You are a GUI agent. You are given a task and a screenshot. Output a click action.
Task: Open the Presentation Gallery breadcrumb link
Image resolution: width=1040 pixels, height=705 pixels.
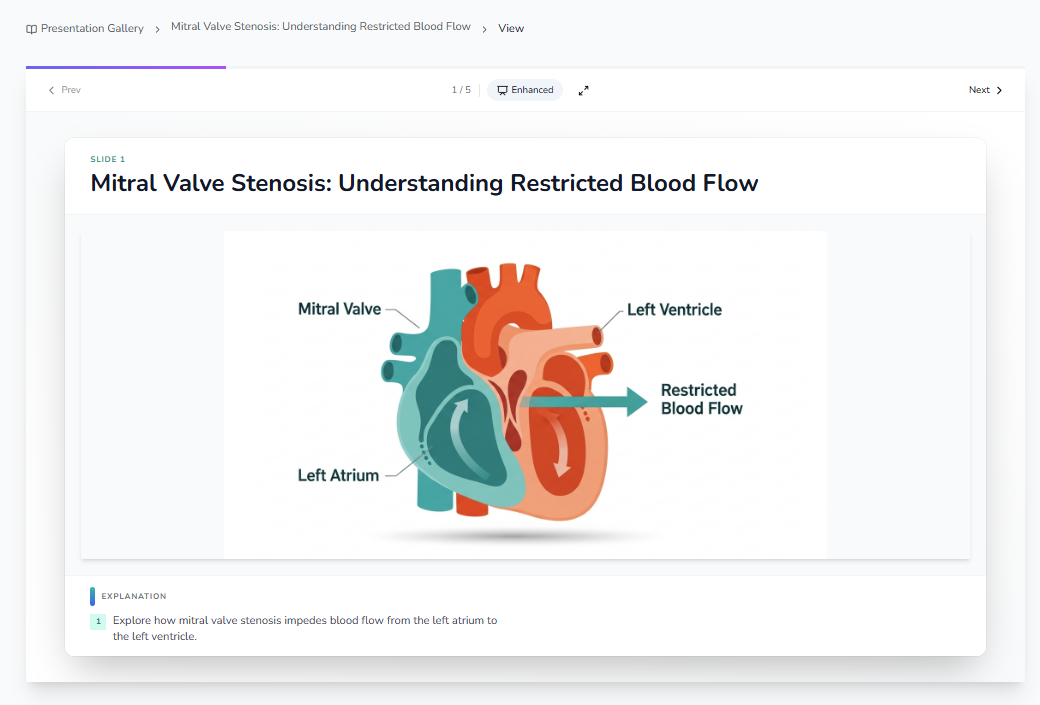click(x=92, y=28)
